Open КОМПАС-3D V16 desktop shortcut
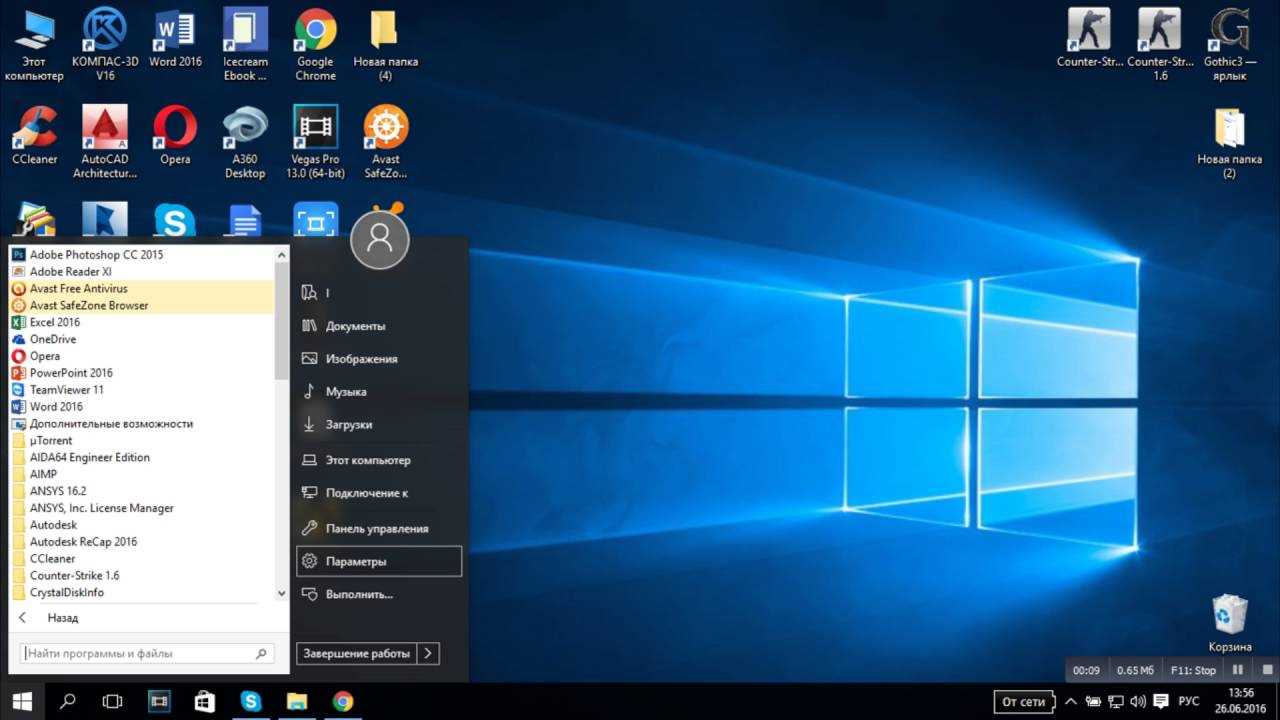 point(105,43)
